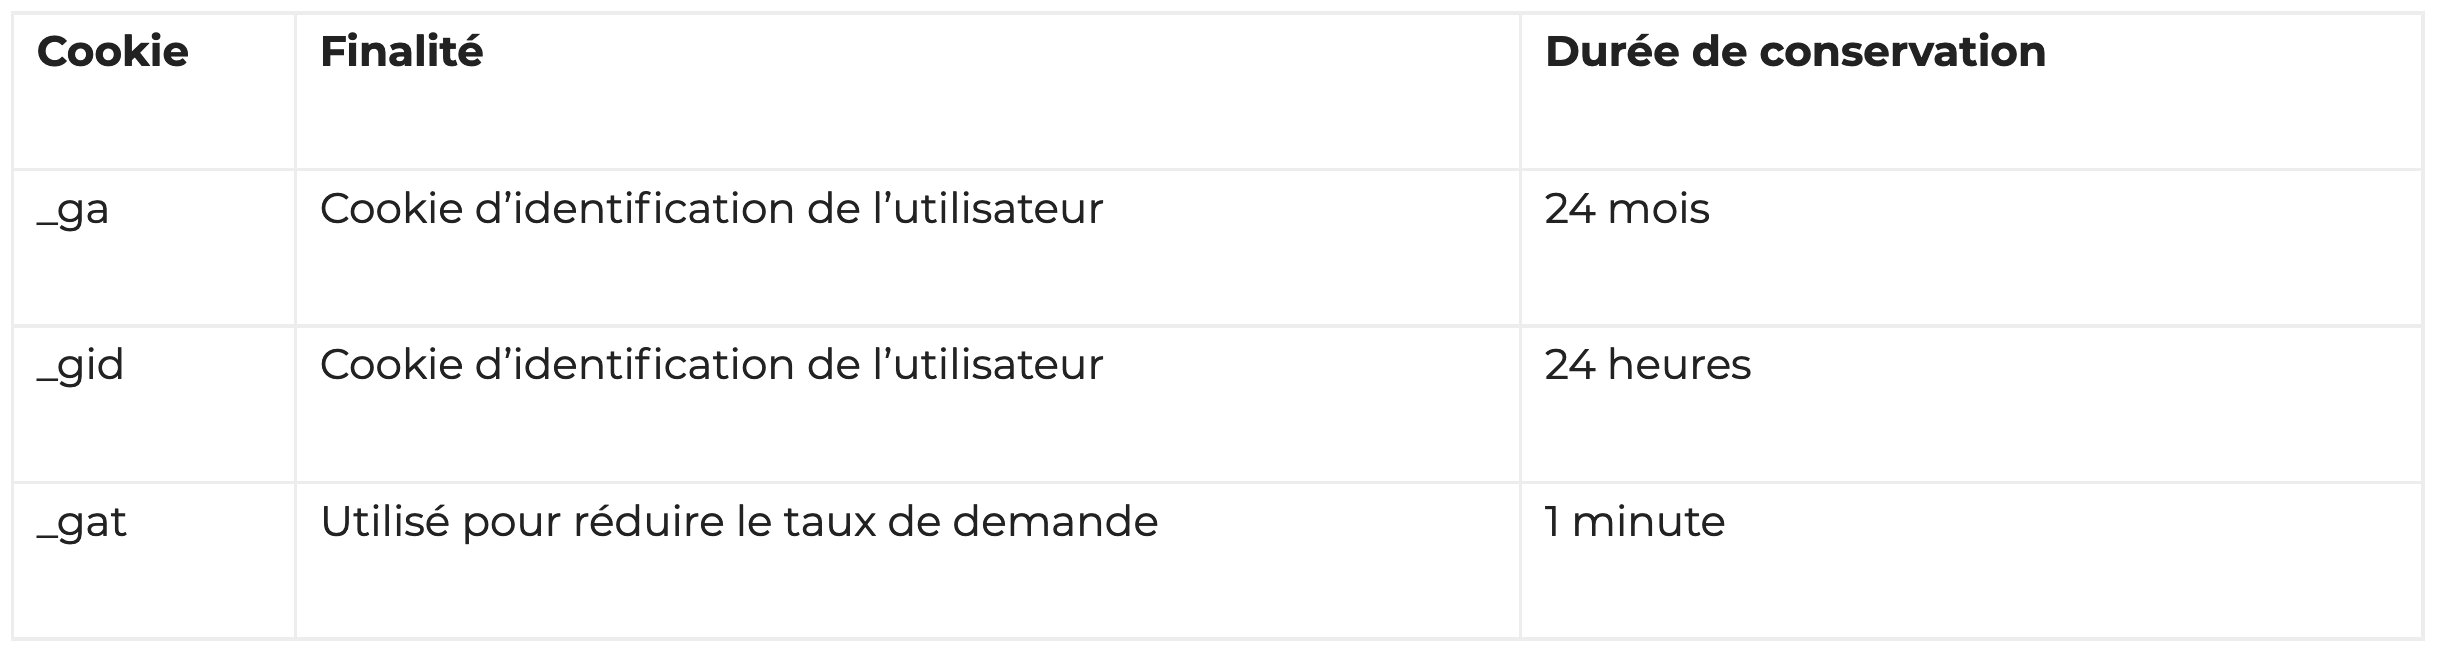Click the 'Utilisé pour réduire le taux de demande' text
The height and width of the screenshot is (654, 2438).
[x=739, y=522]
